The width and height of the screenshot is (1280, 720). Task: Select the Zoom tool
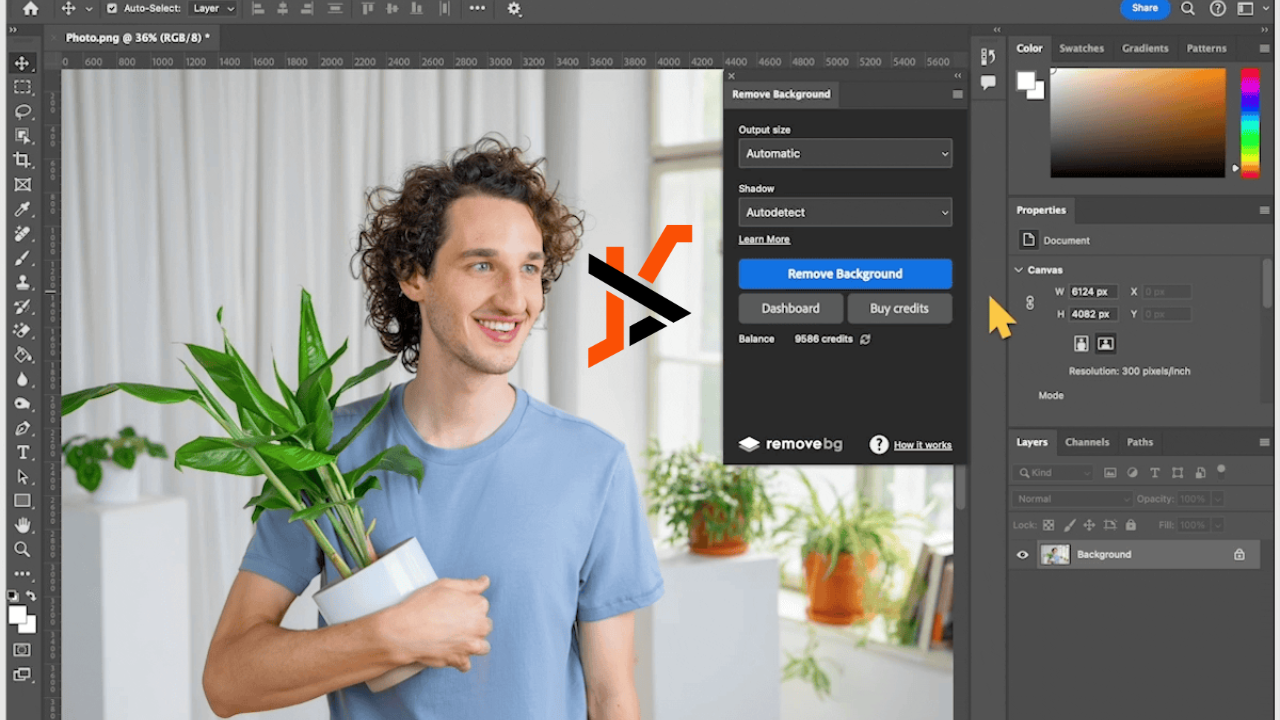[x=22, y=549]
